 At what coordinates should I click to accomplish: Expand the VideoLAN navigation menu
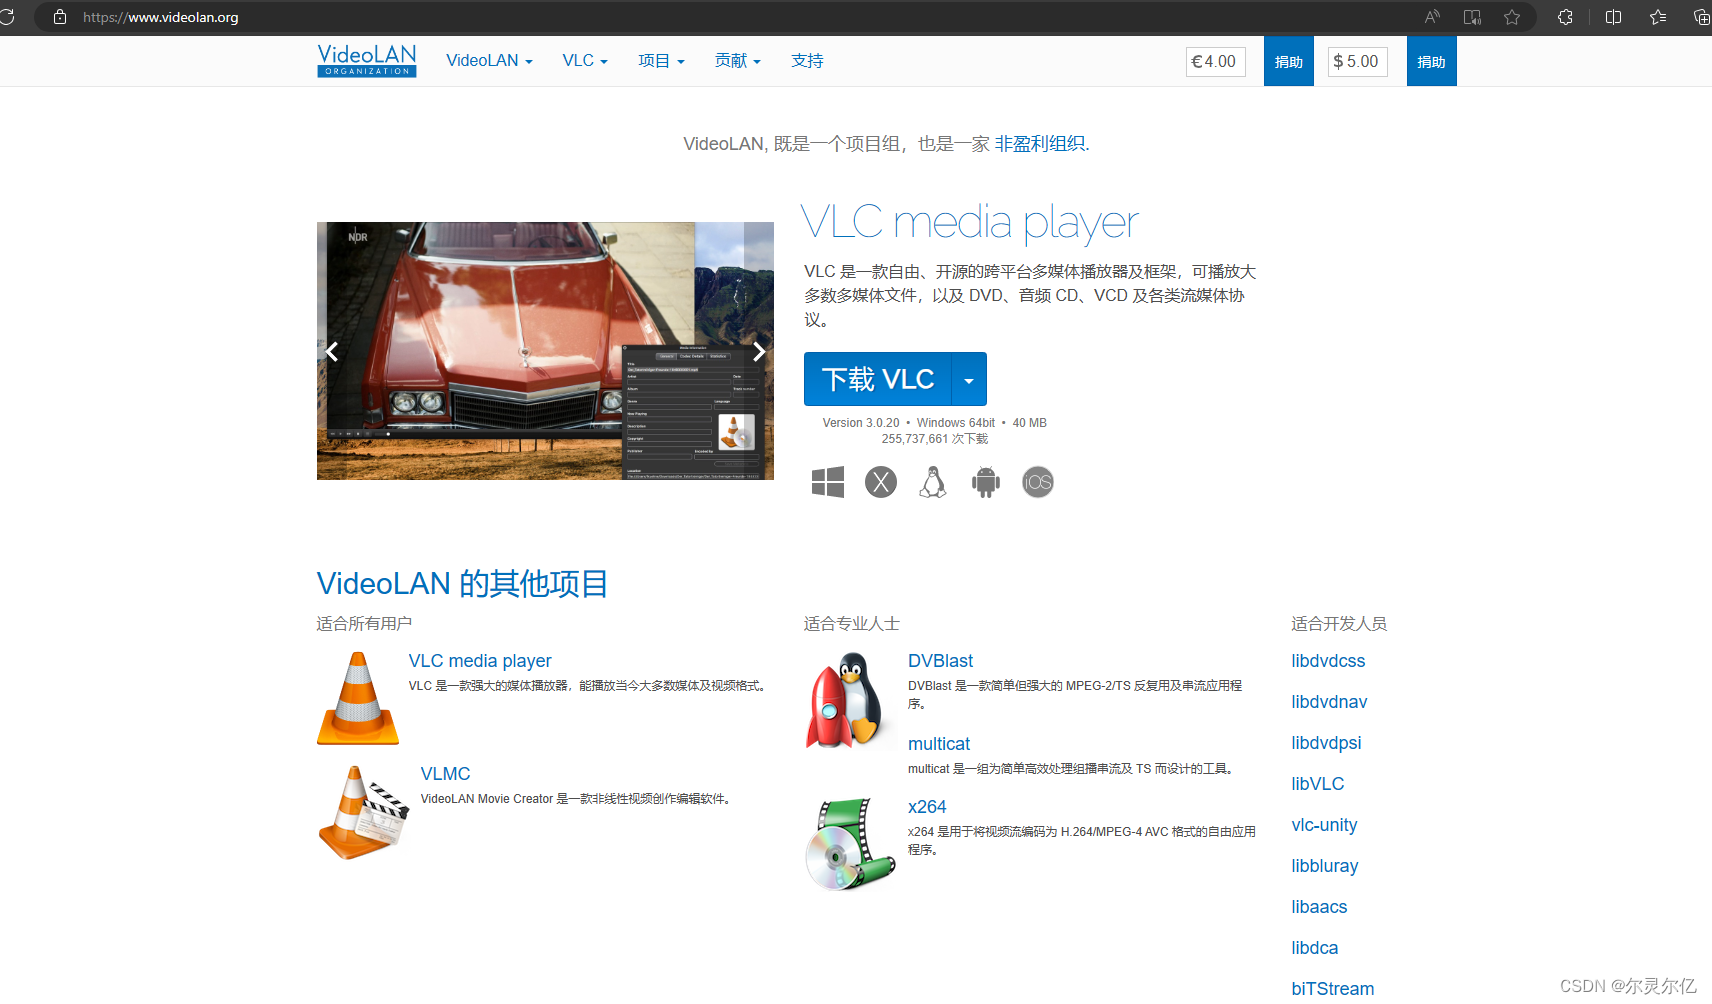pyautogui.click(x=489, y=61)
